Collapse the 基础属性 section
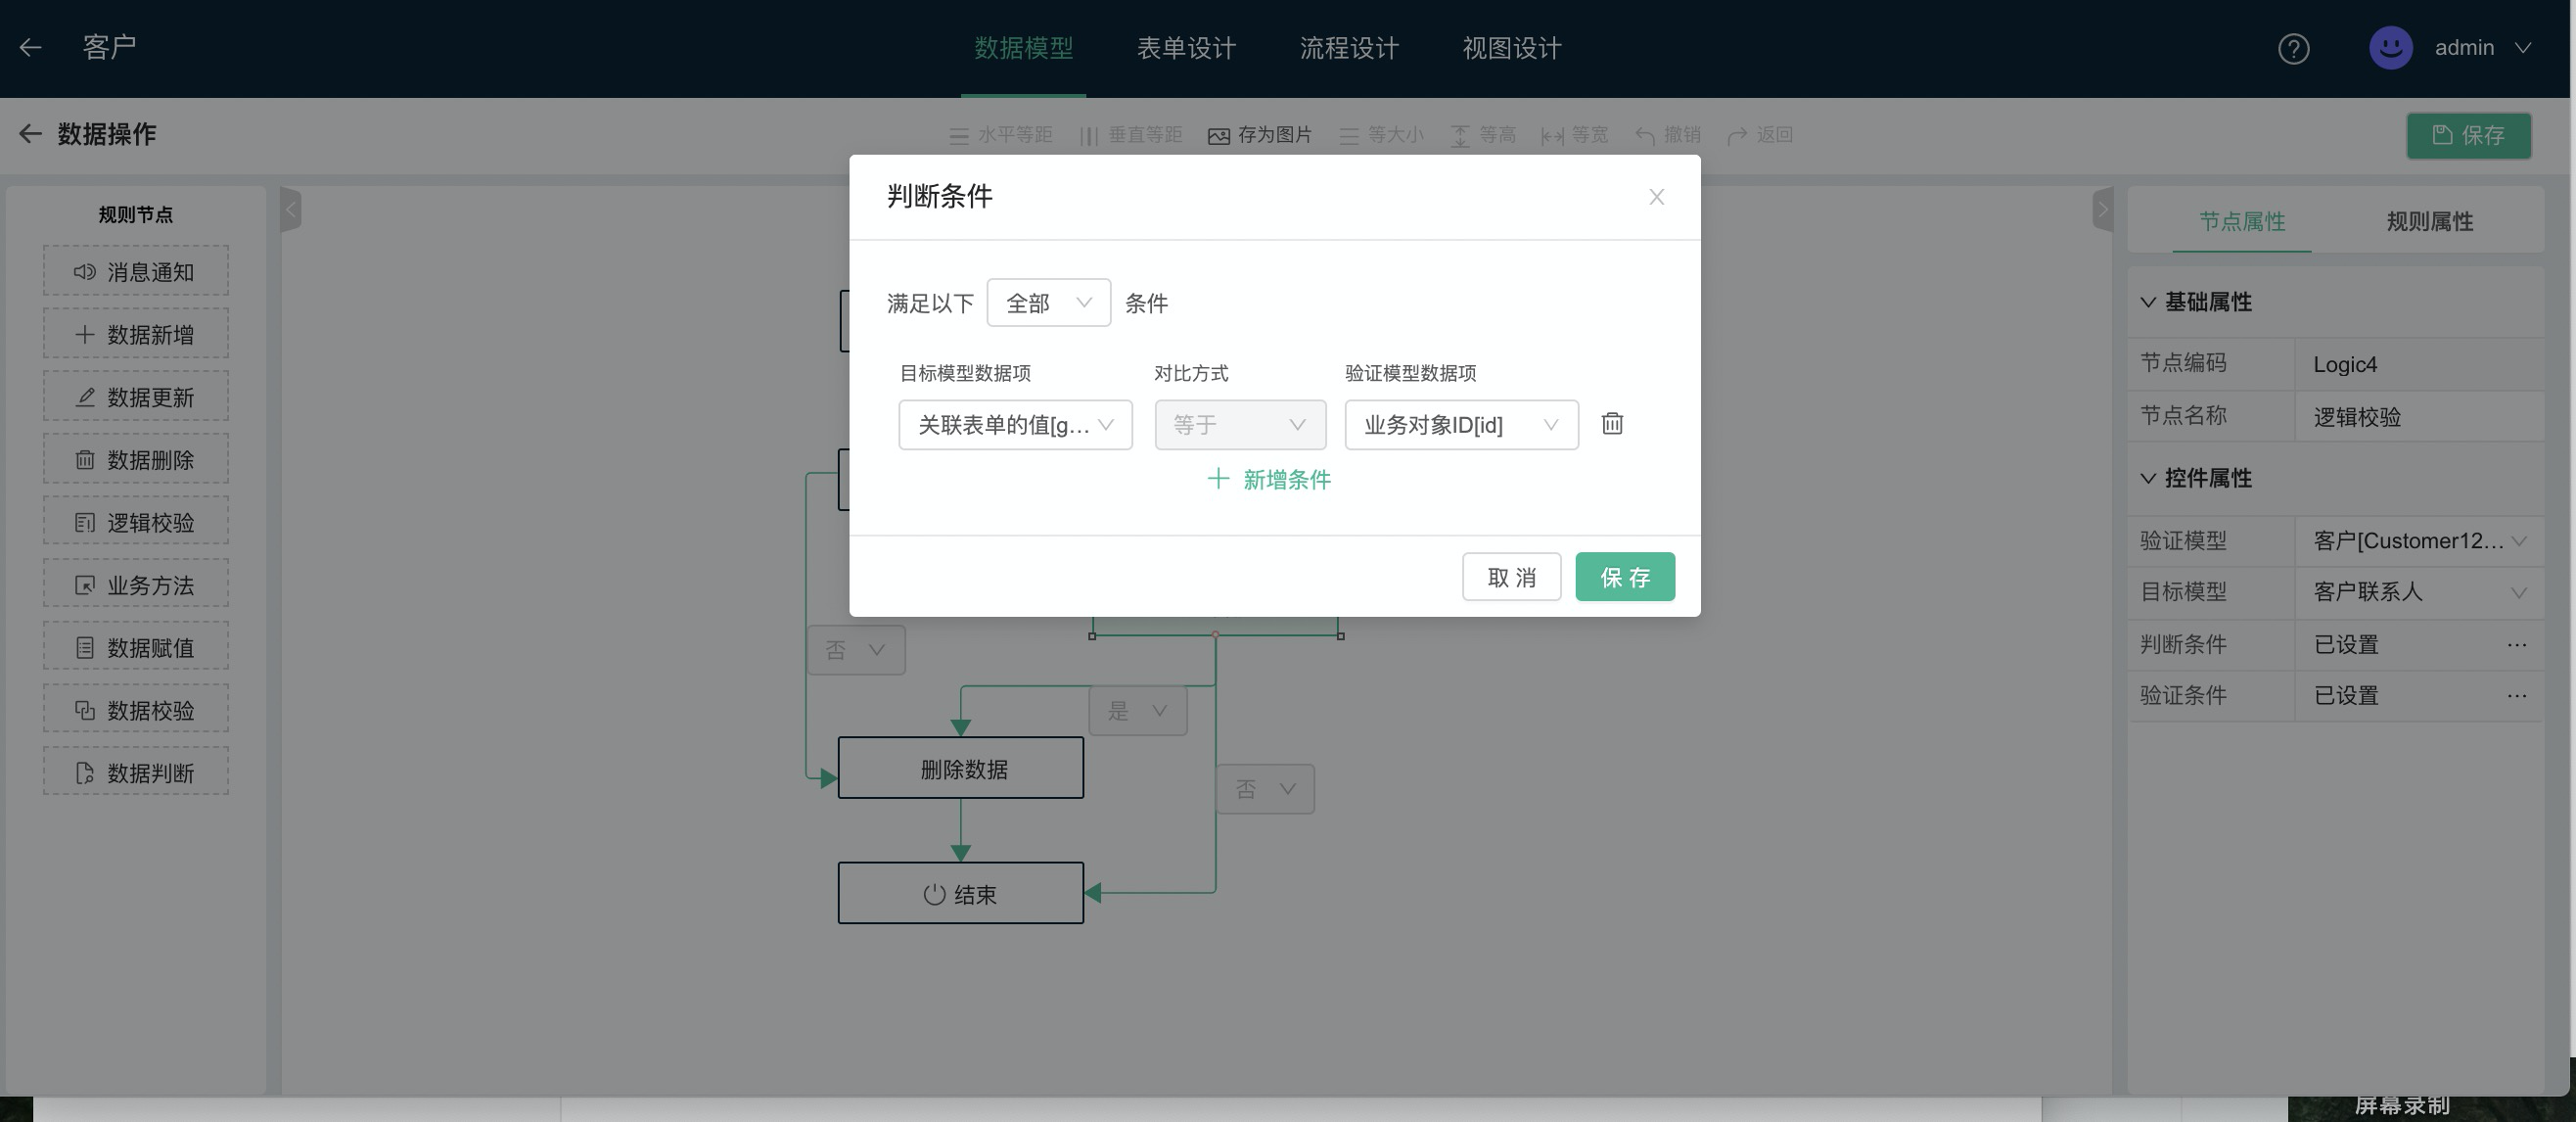 pyautogui.click(x=2147, y=301)
